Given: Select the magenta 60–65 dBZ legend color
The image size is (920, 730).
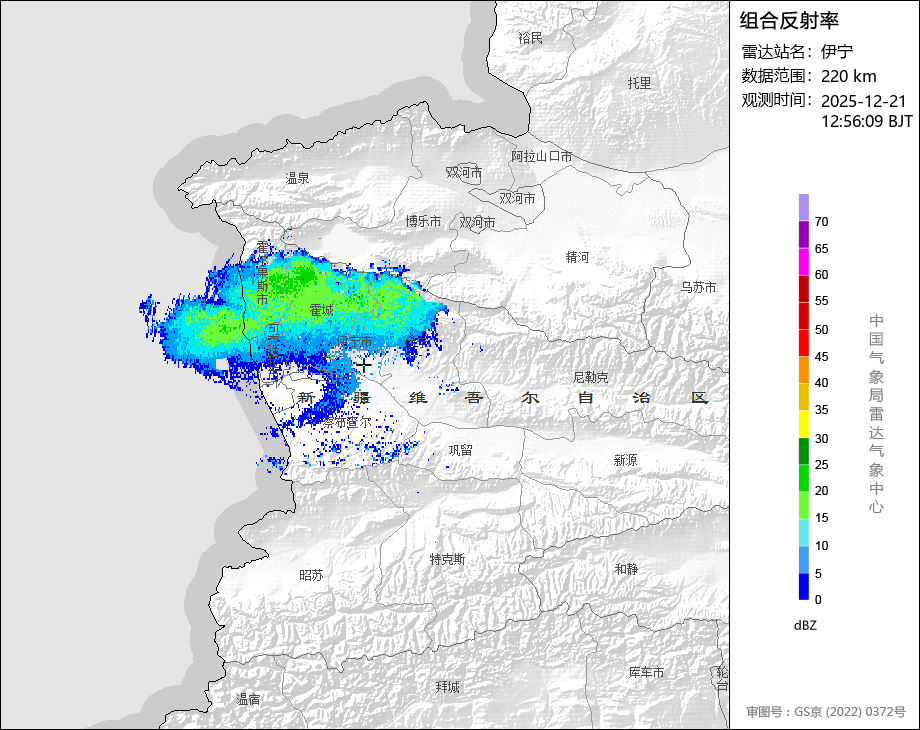Looking at the screenshot, I should tap(803, 261).
